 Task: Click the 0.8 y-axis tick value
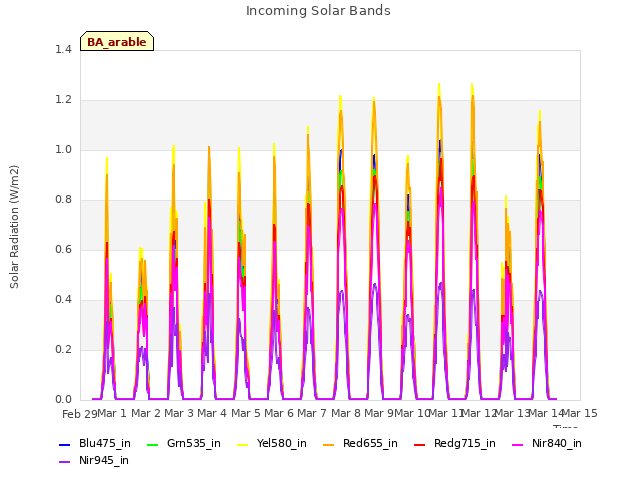click(63, 200)
